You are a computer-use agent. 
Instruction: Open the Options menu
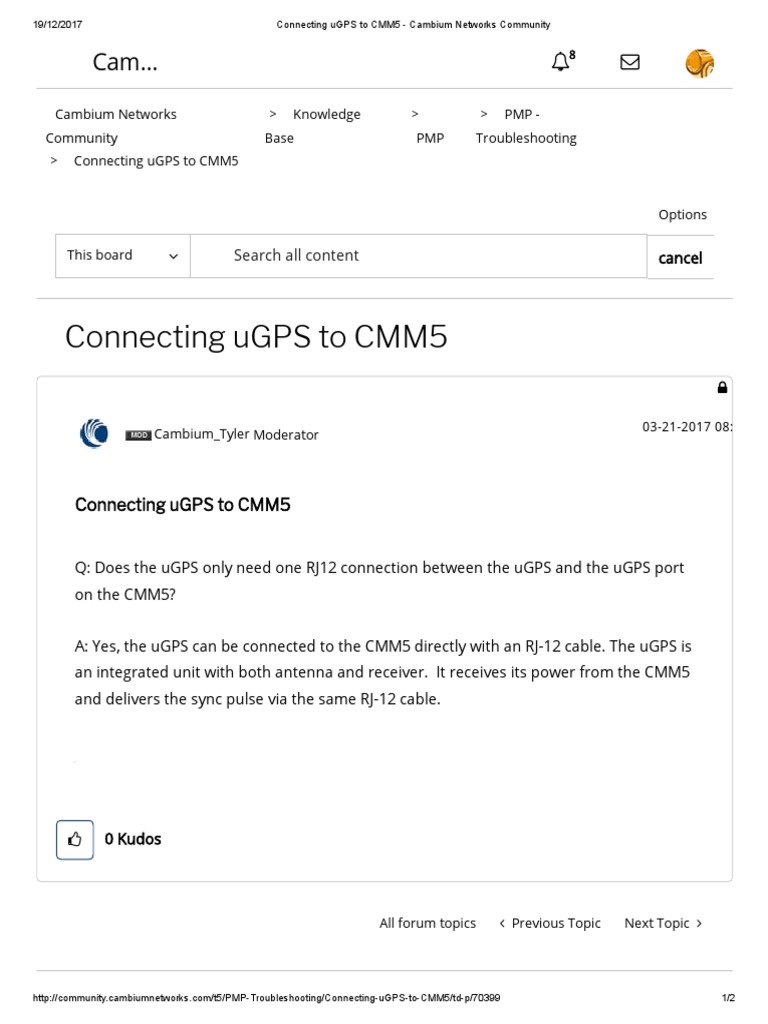point(682,215)
